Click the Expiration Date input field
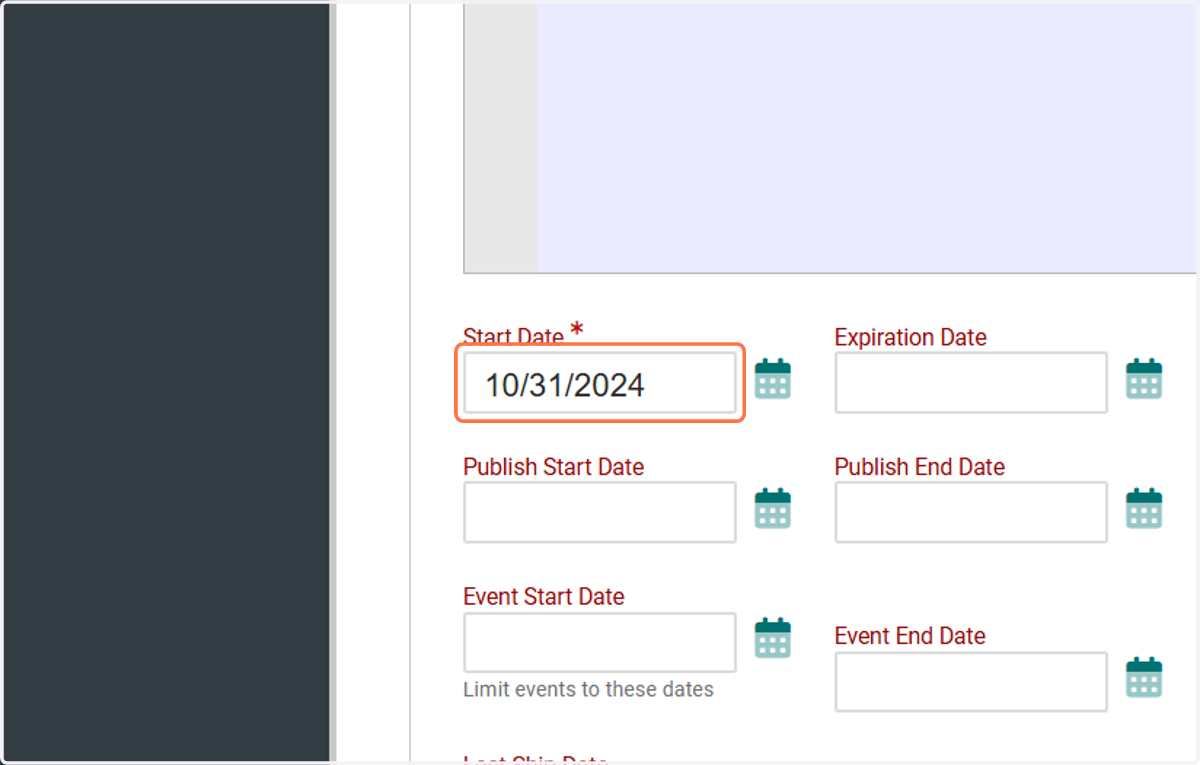 [971, 382]
